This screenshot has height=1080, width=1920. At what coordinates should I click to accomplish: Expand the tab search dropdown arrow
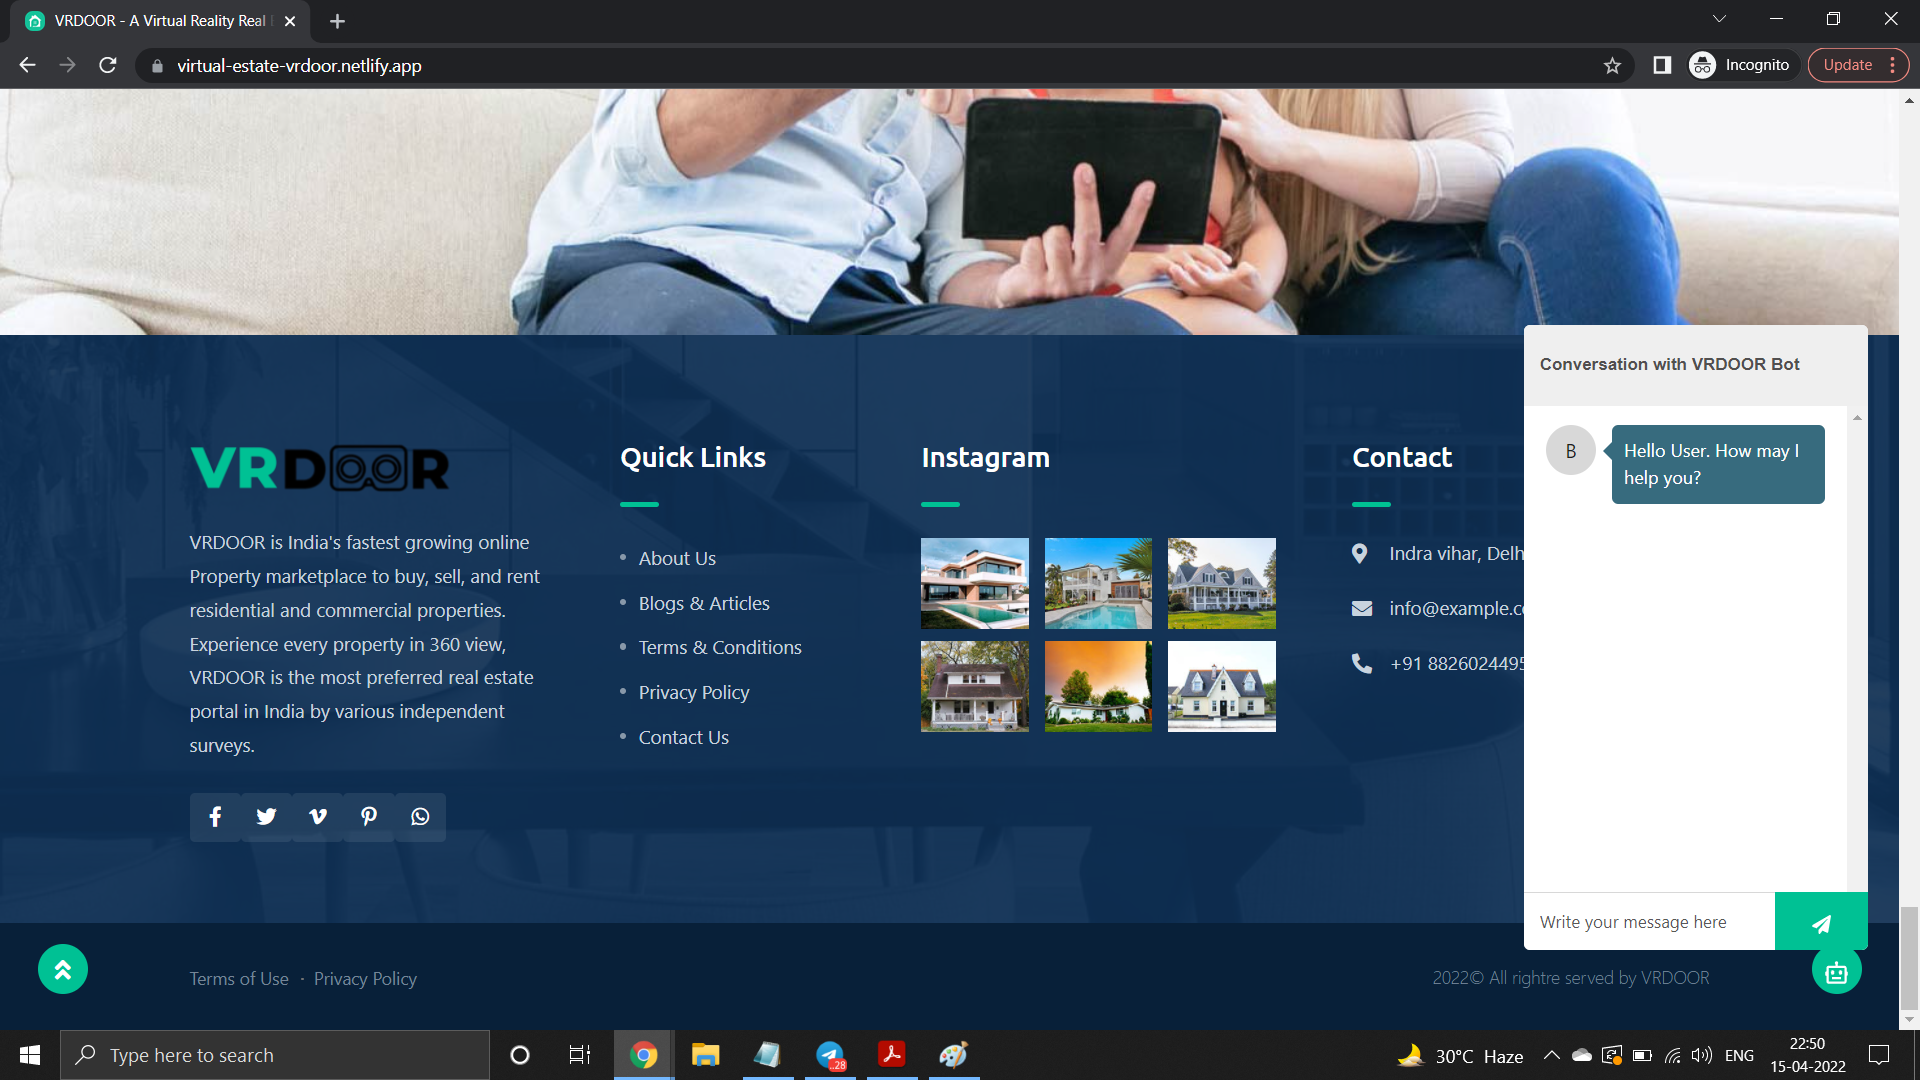(1719, 19)
